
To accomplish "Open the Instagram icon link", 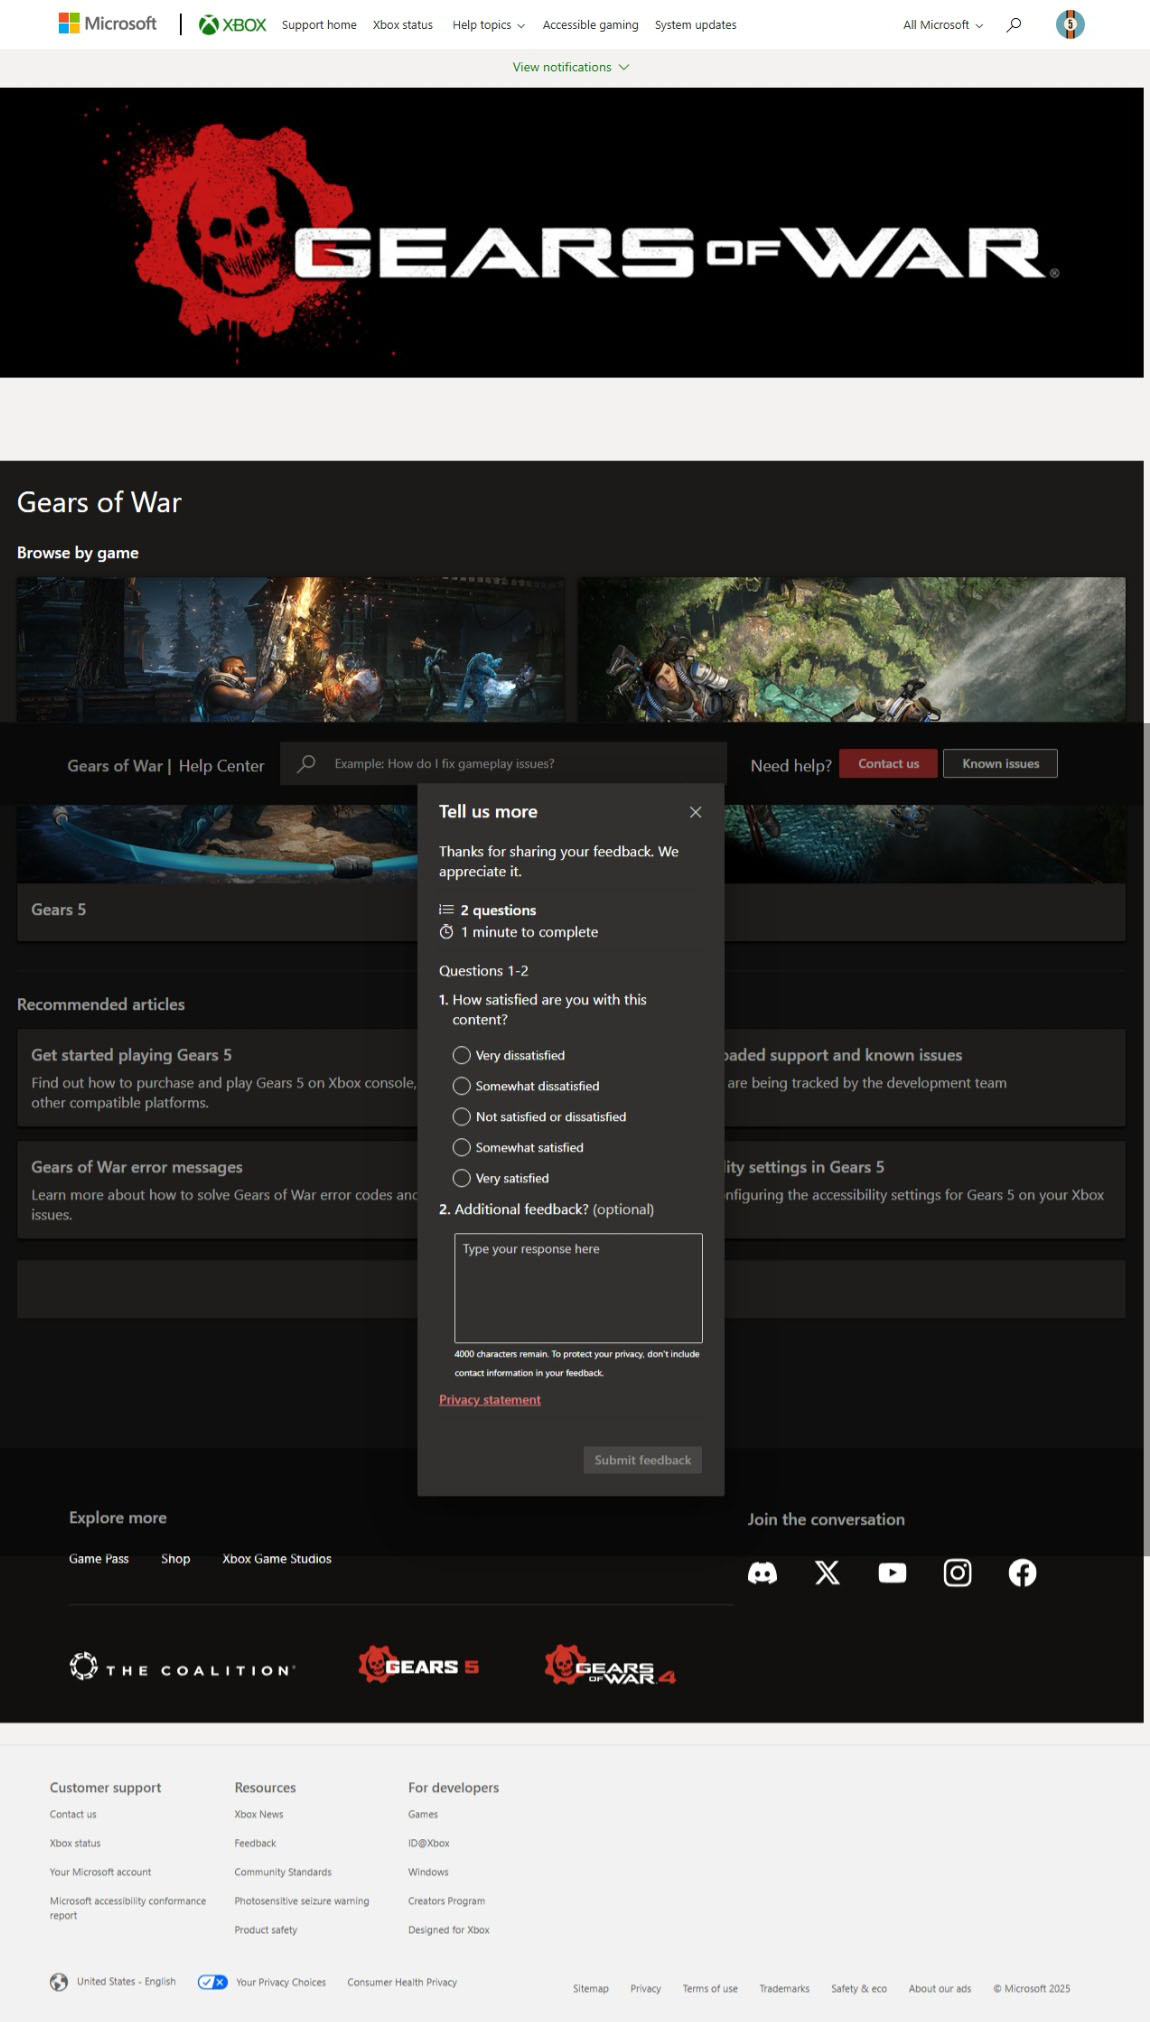I will click(x=957, y=1573).
